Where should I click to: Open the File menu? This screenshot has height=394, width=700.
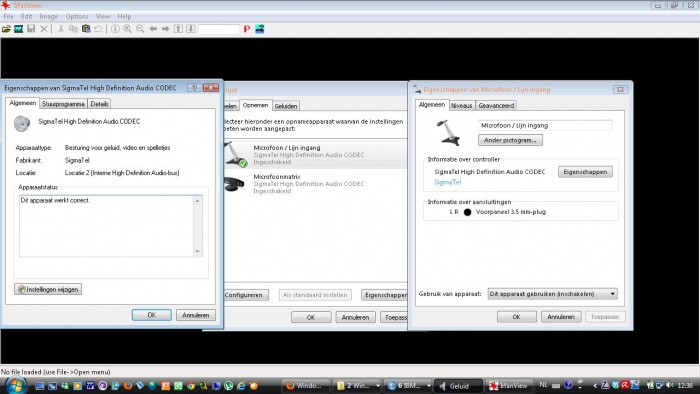pyautogui.click(x=8, y=16)
